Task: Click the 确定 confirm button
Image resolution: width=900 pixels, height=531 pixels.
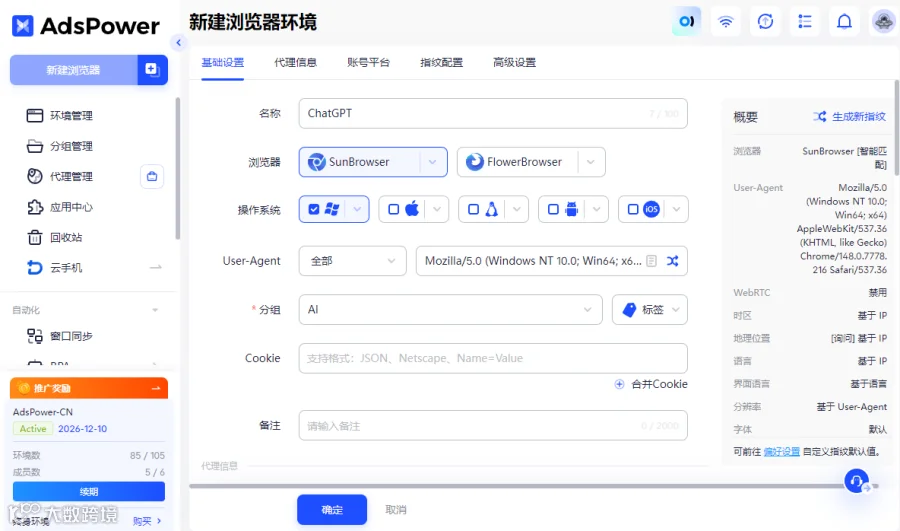Action: 332,510
